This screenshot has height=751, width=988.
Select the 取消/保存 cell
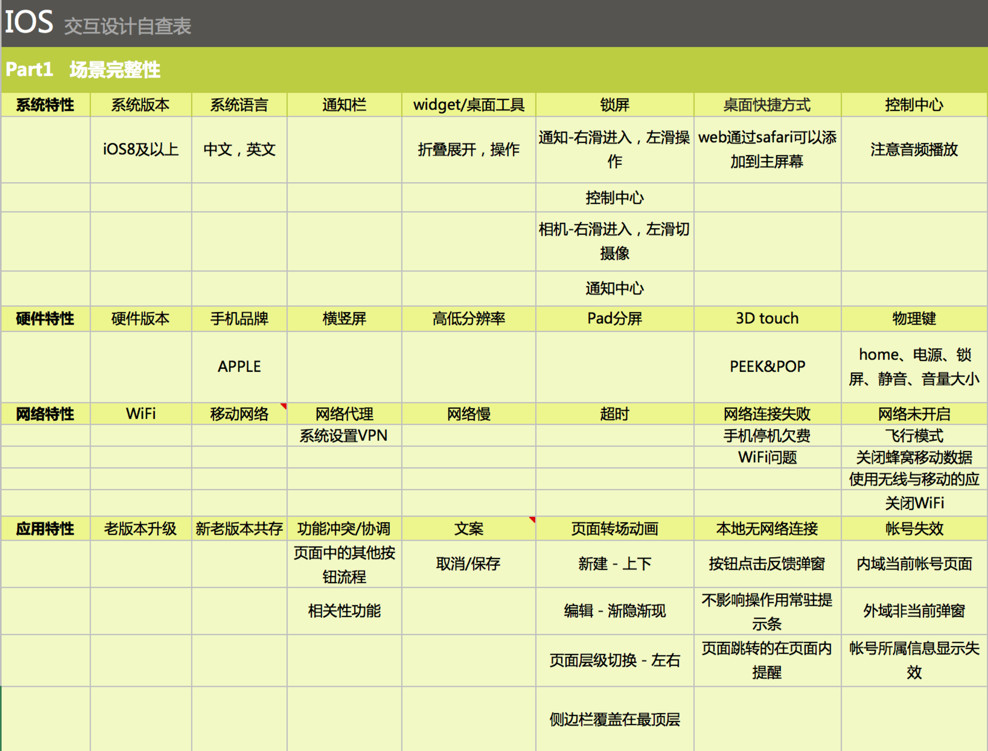469,564
